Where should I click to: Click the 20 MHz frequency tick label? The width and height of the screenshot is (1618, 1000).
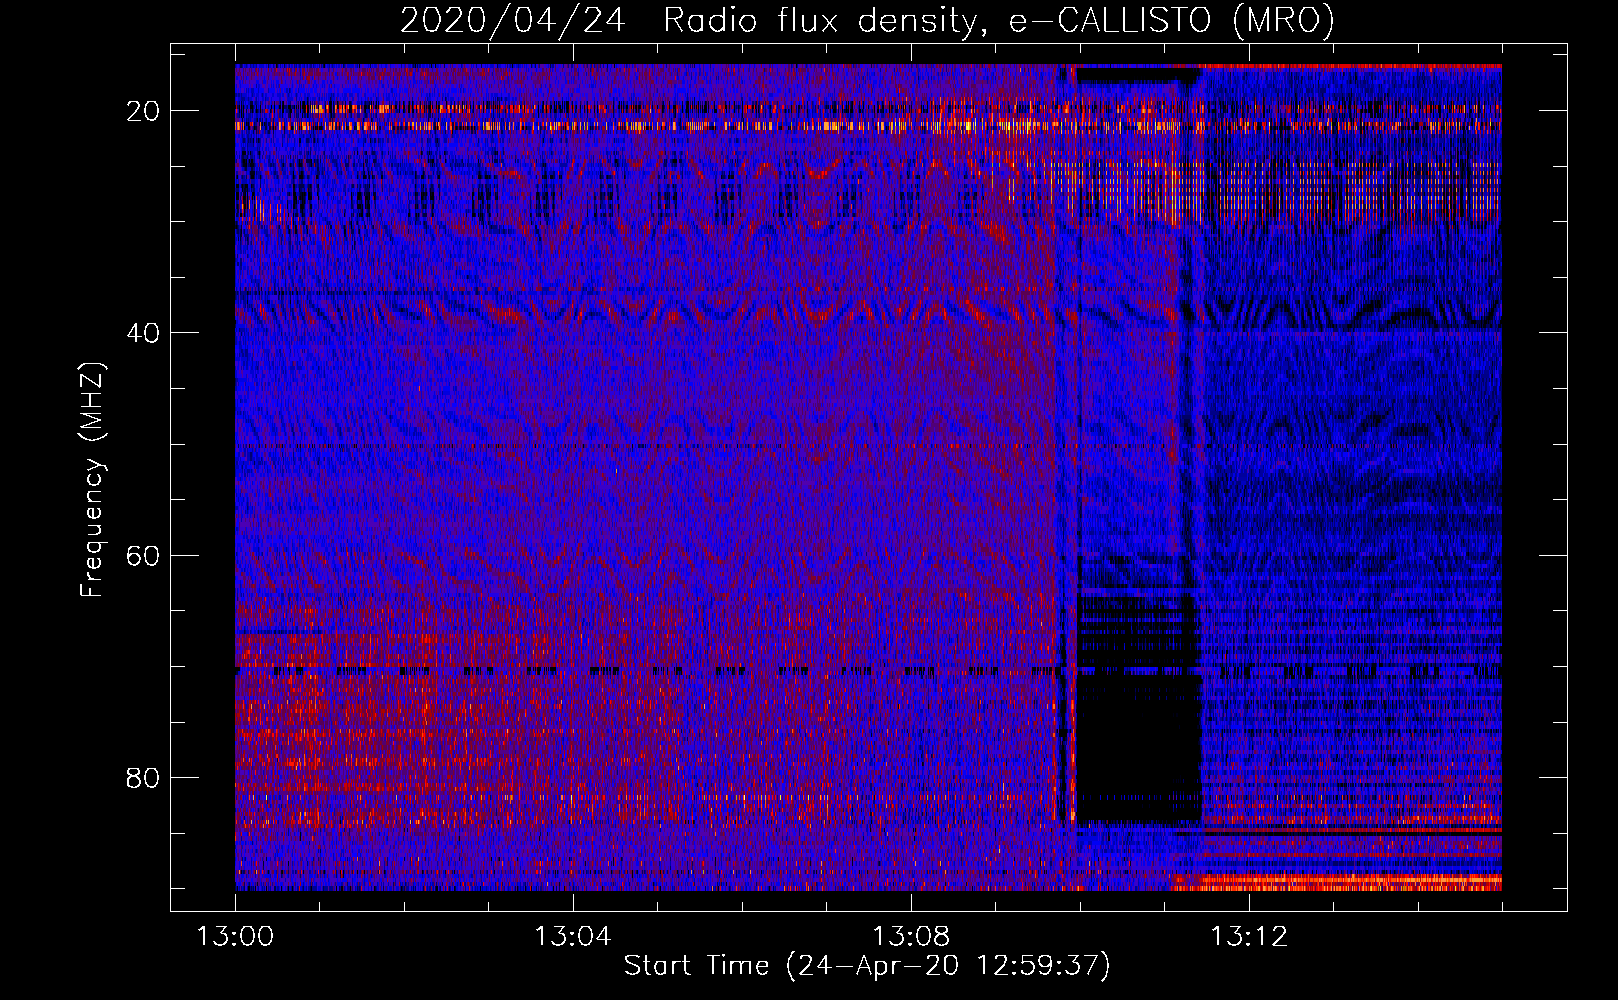tap(144, 111)
